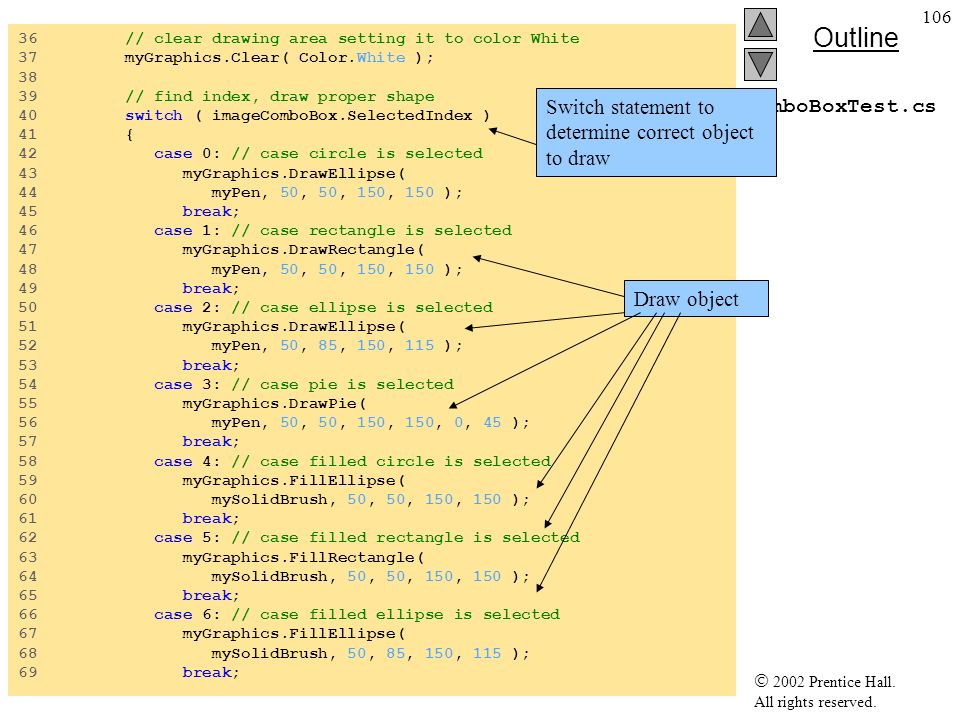The image size is (960, 720).
Task: Click the break statement on line 69
Action: (x=211, y=673)
